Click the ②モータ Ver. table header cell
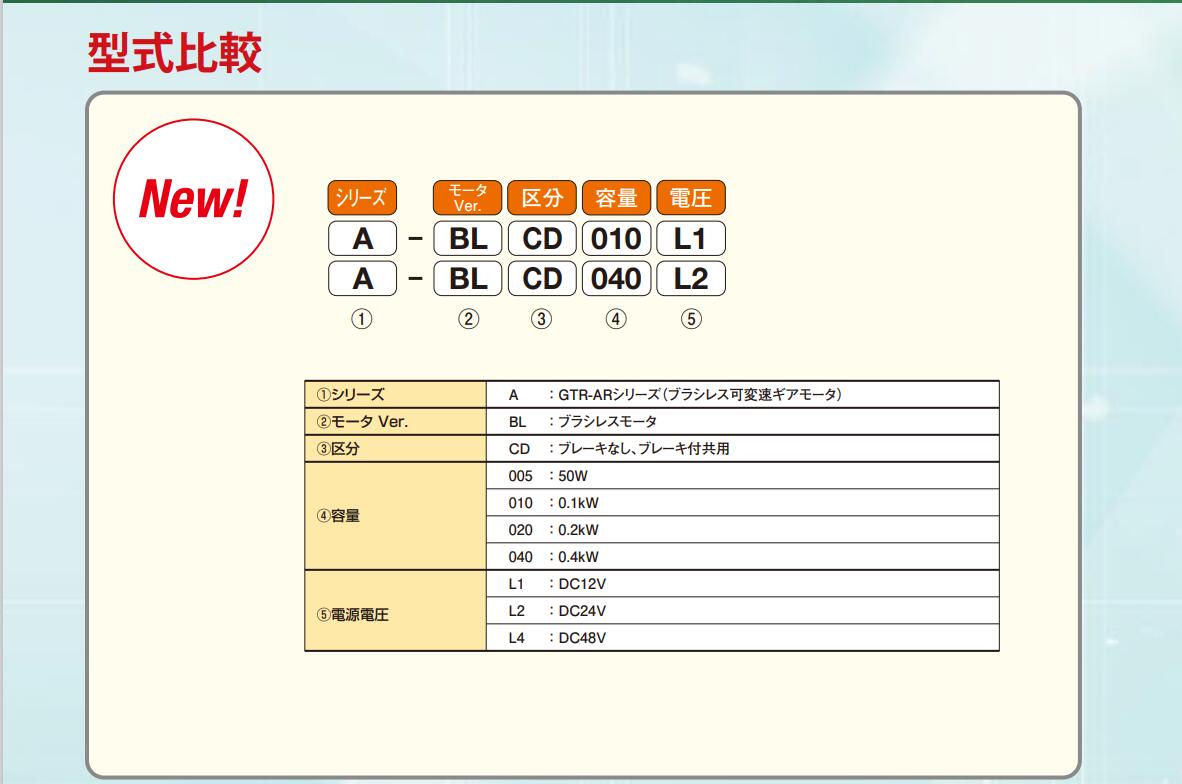This screenshot has height=784, width=1182. 395,422
